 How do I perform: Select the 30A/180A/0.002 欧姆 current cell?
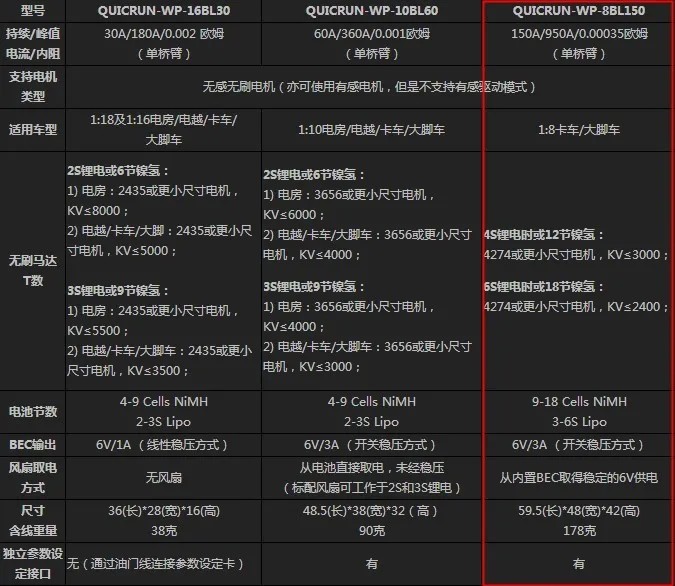pos(164,43)
